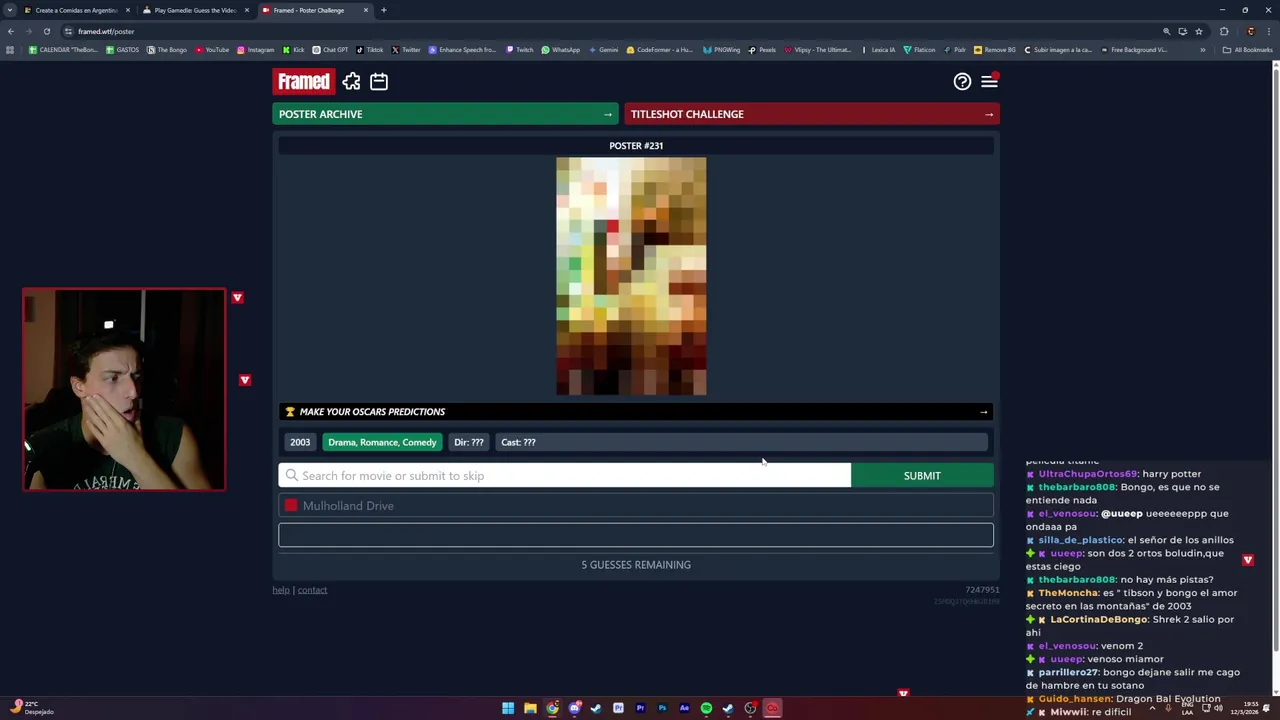This screenshot has width=1280, height=720.
Task: Expand the bookmarks overflow chevron
Action: pos(1203,50)
